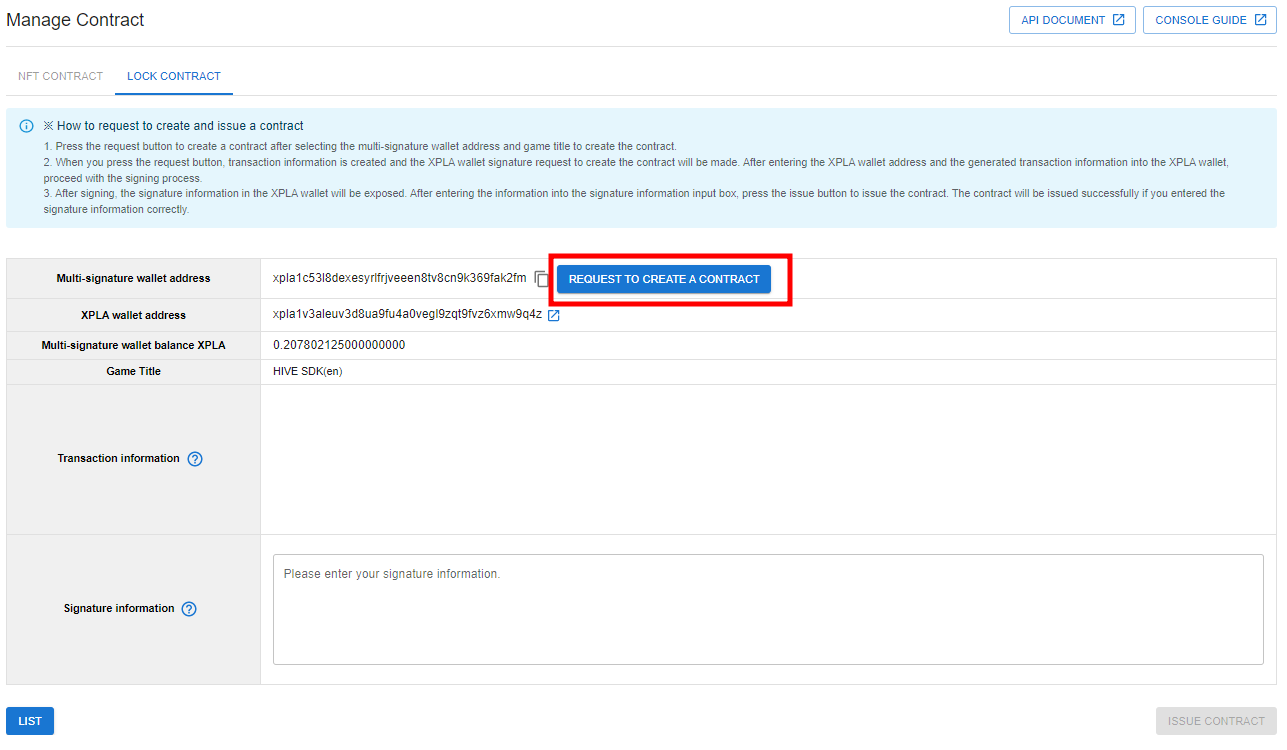The width and height of the screenshot is (1287, 750).
Task: Click the Signature information label text
Action: pos(119,608)
